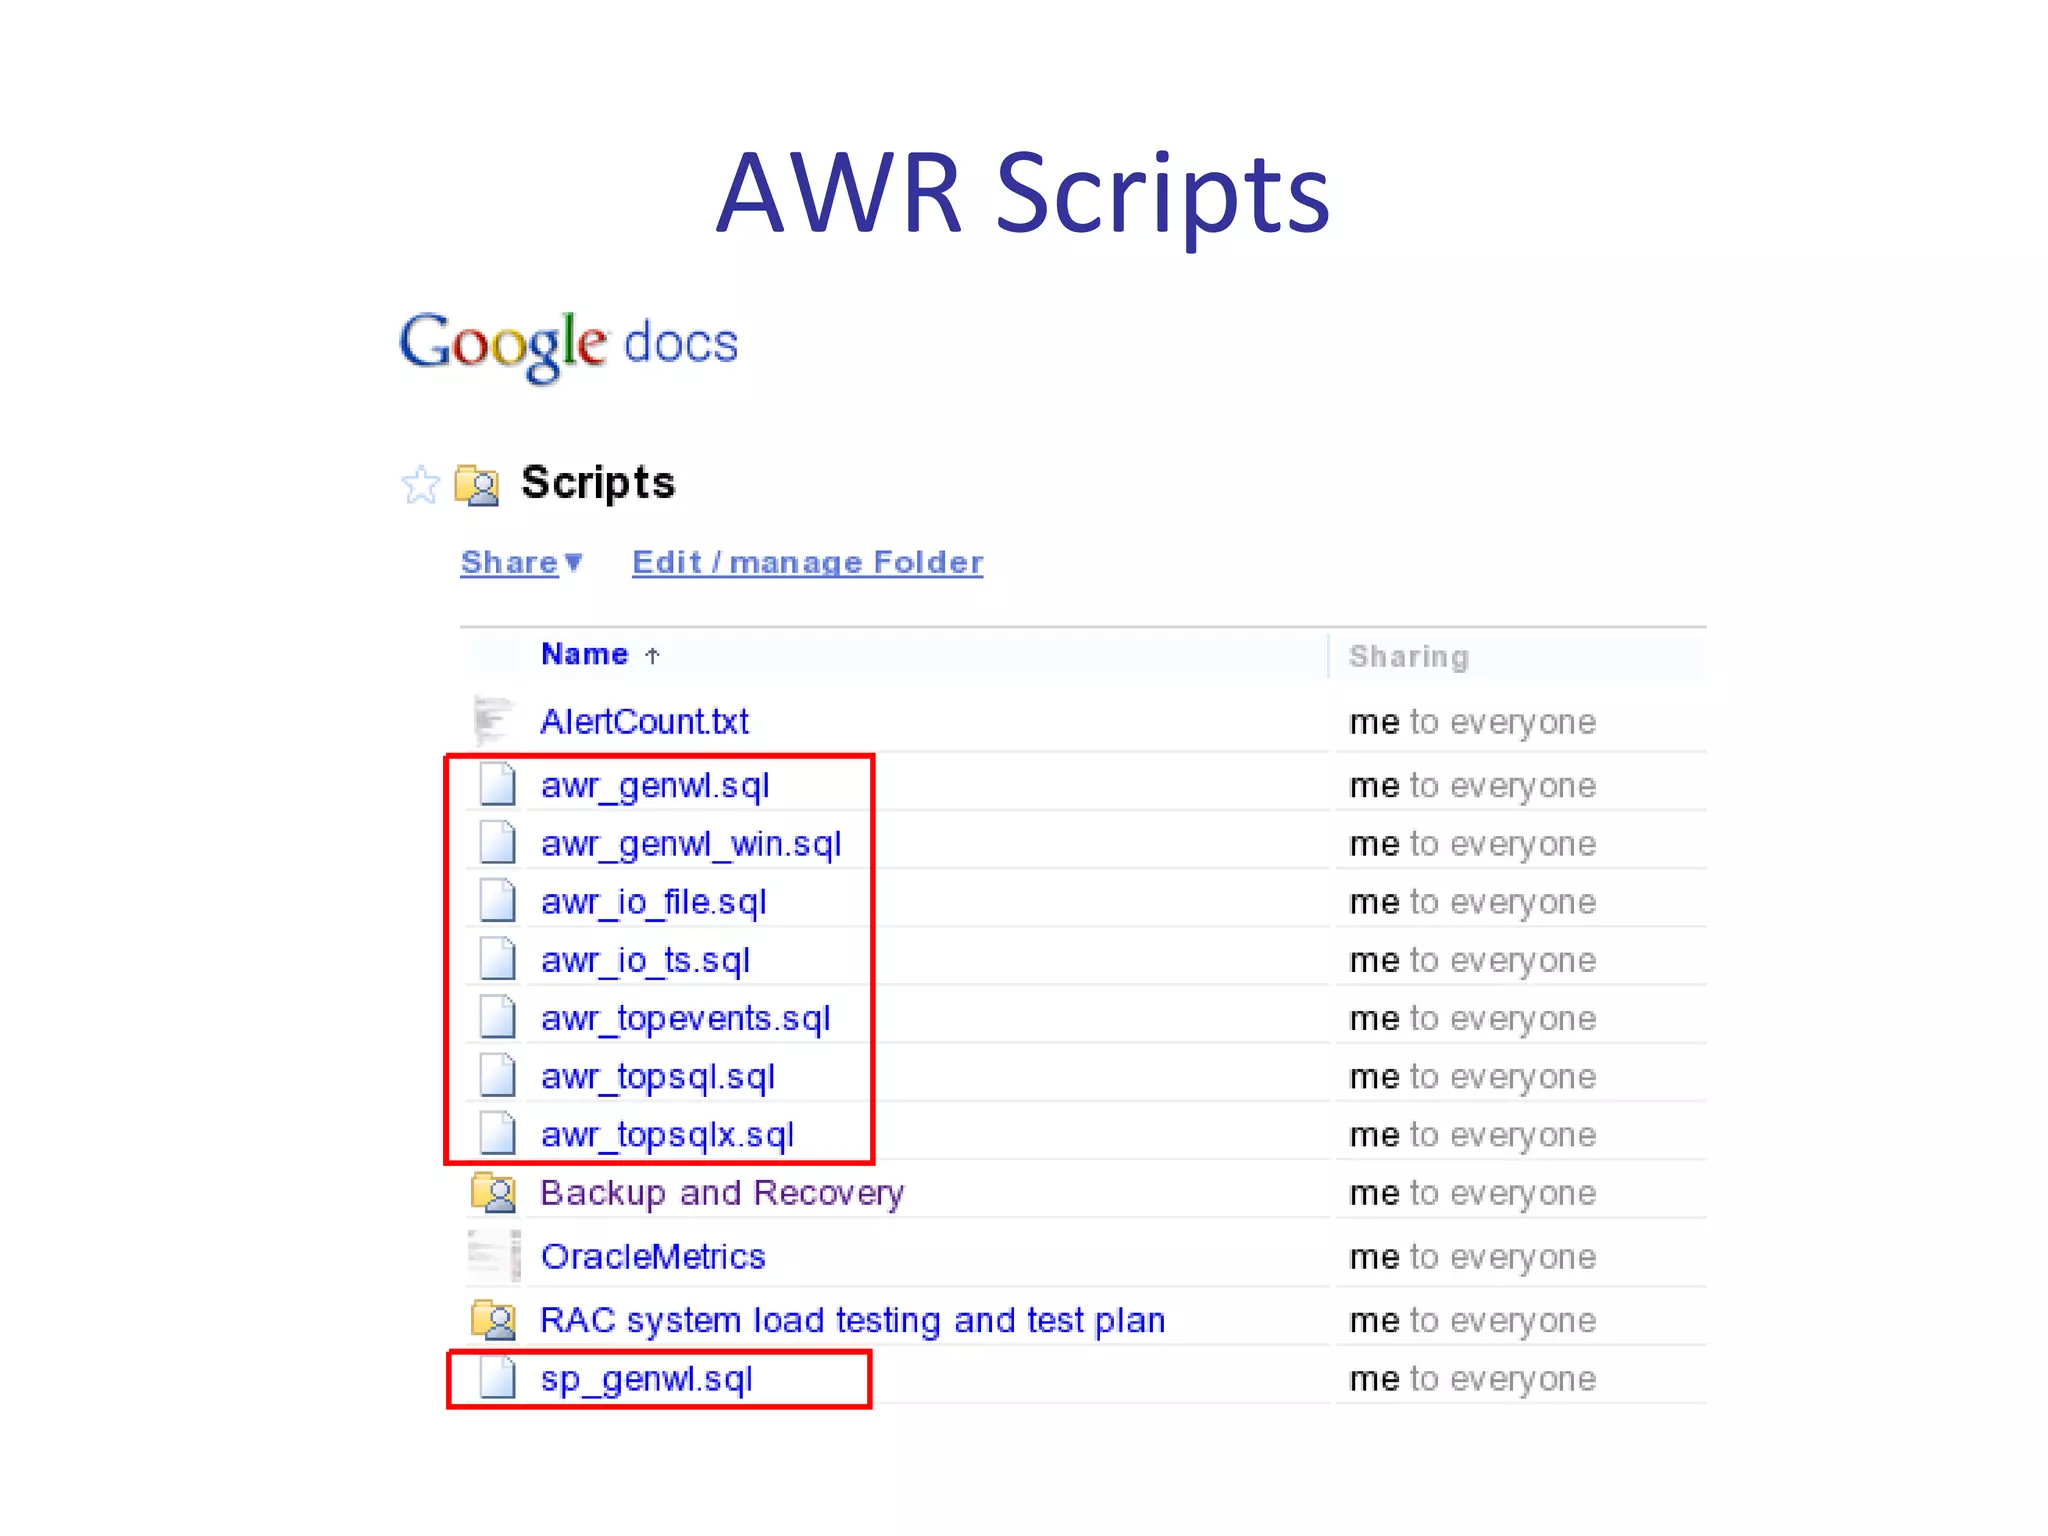Click the awr_topsqlx.sql file icon
This screenshot has width=2048, height=1536.
point(497,1133)
